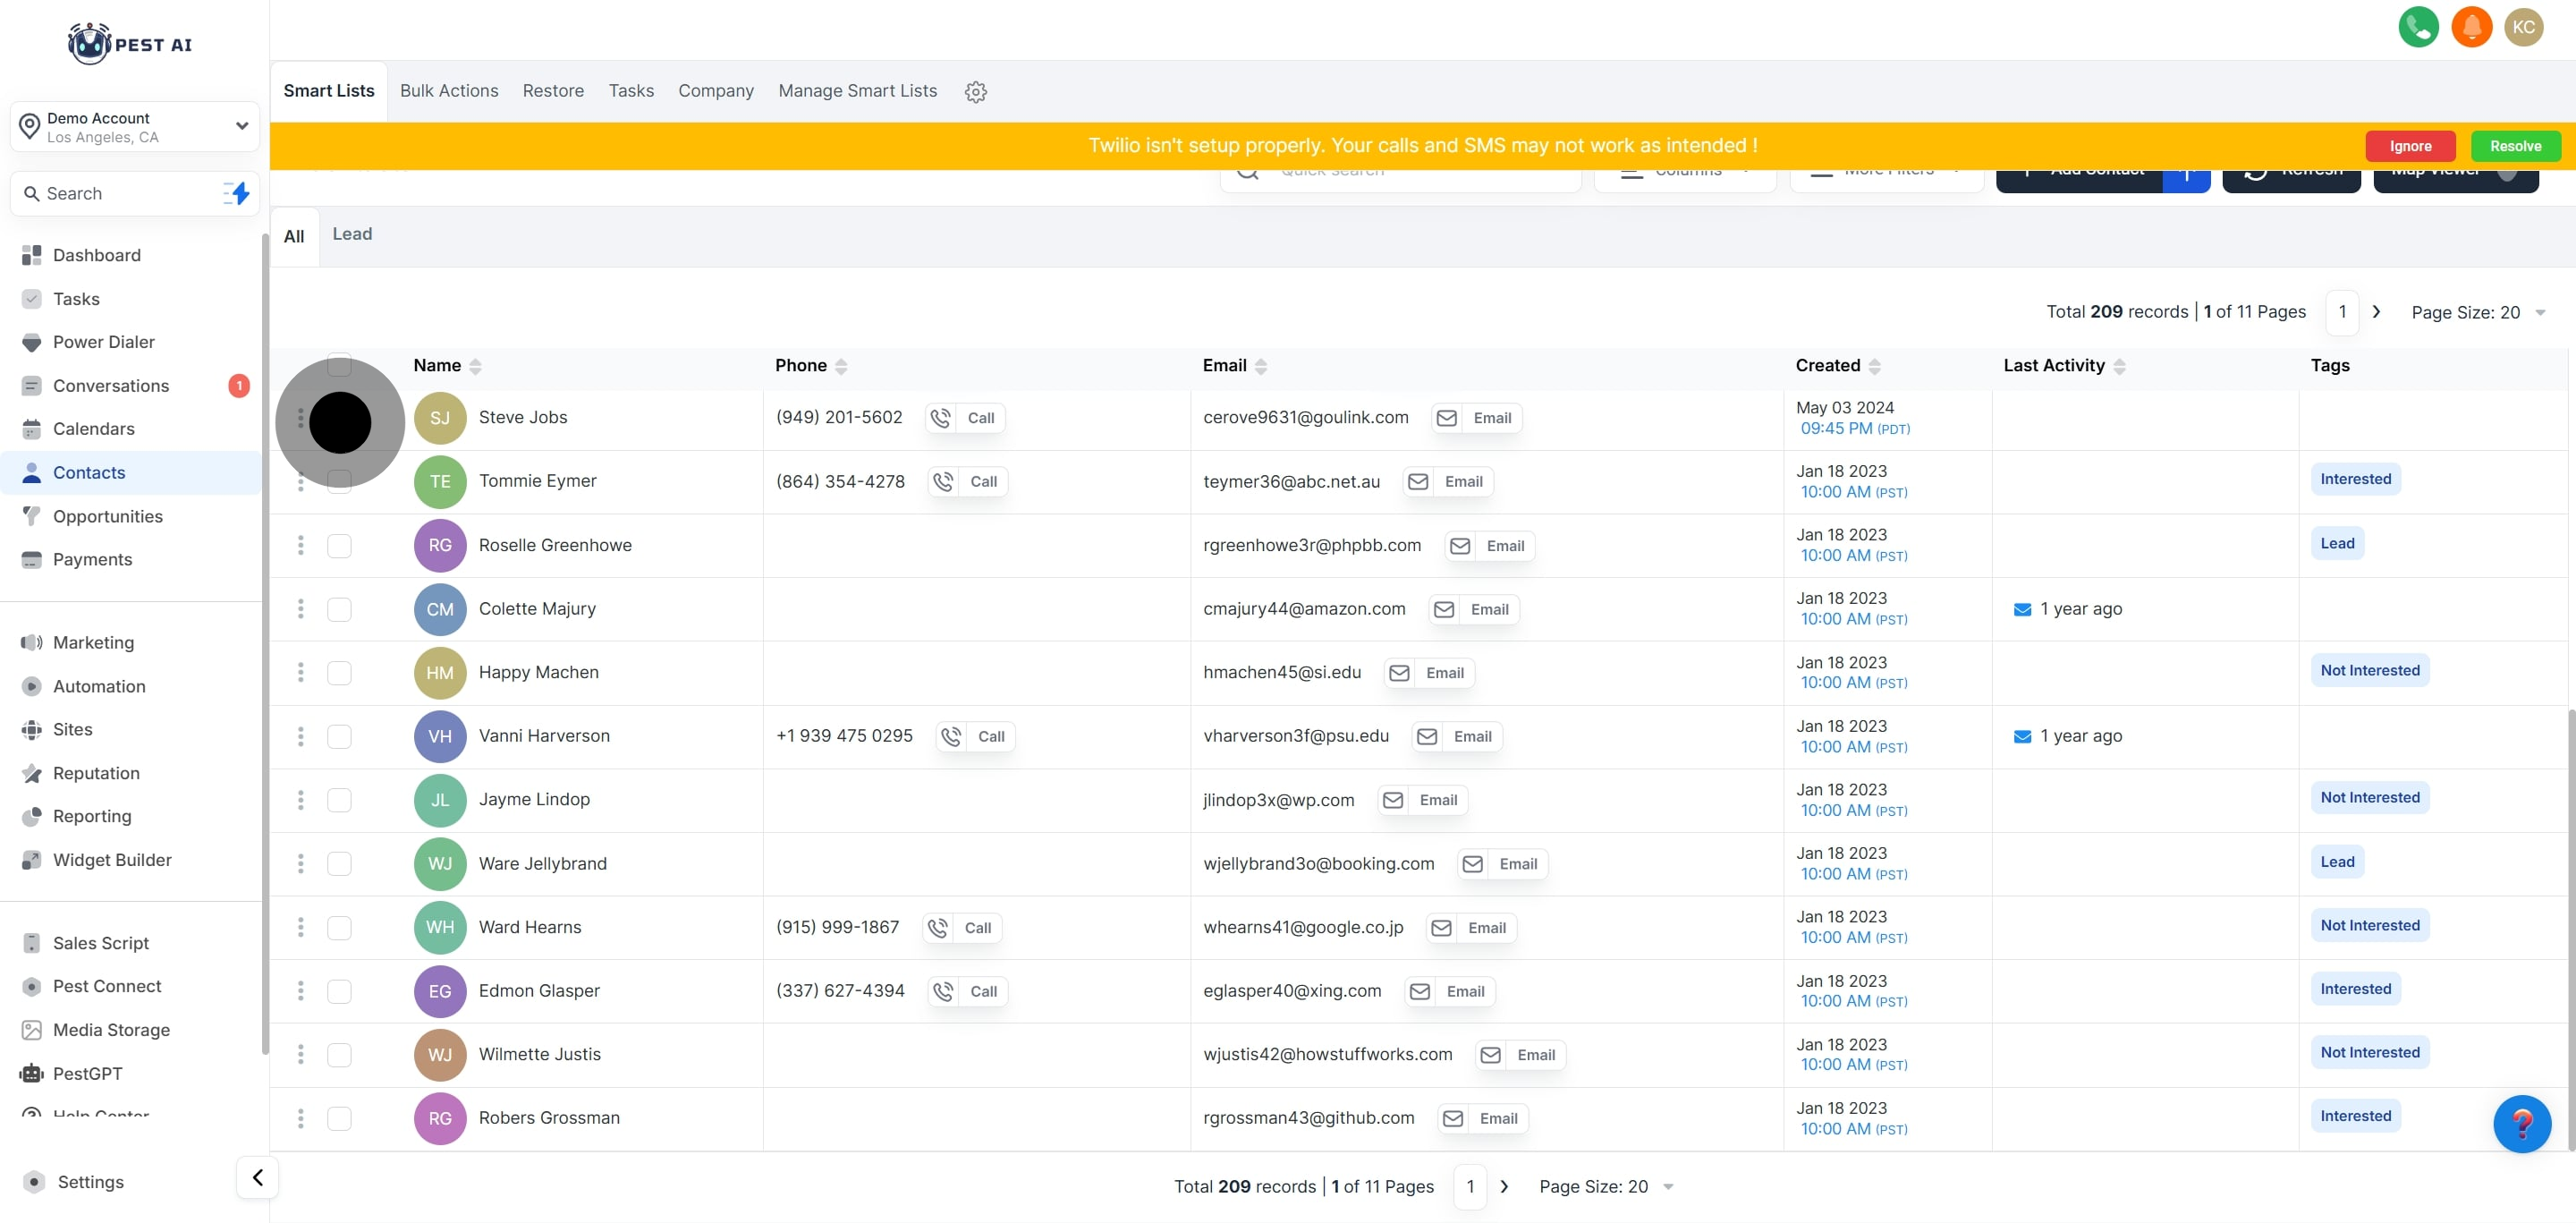Open PestGPT robot icon in sidebar
Screen dimensions: 2576x1223
point(32,1073)
